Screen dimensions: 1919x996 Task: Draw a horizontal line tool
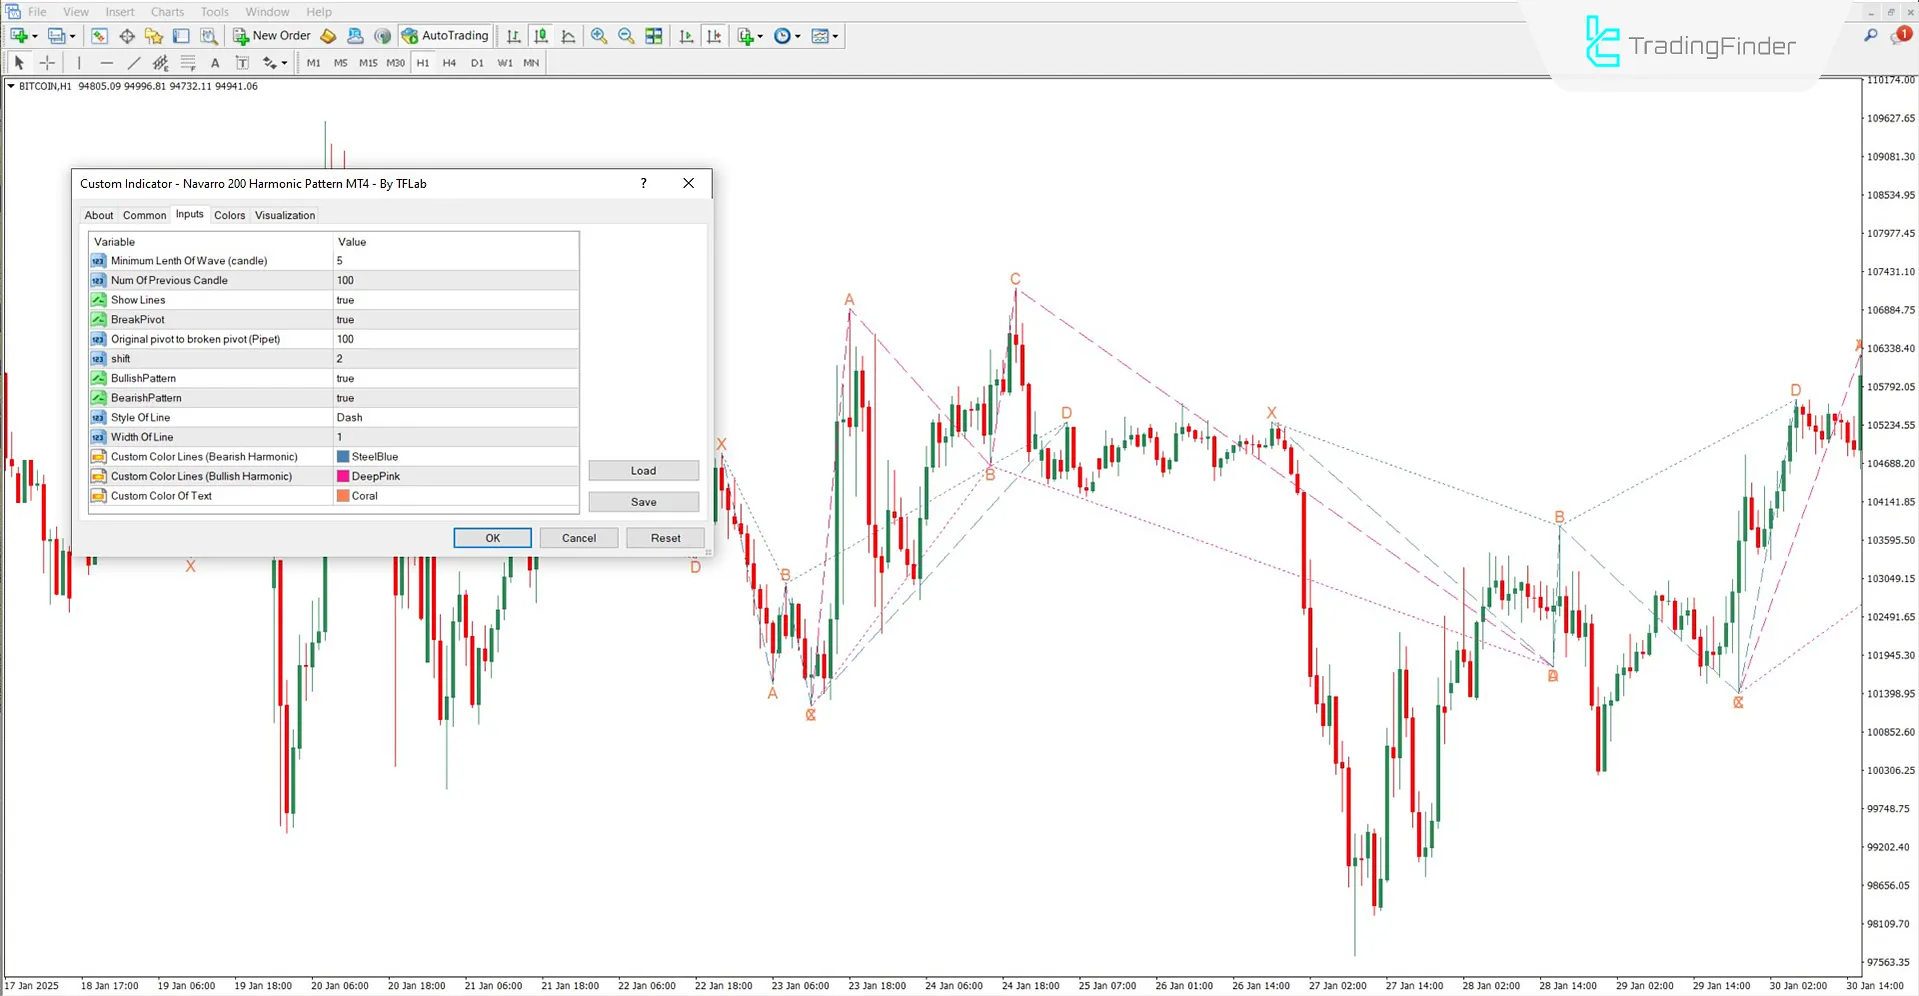point(106,63)
